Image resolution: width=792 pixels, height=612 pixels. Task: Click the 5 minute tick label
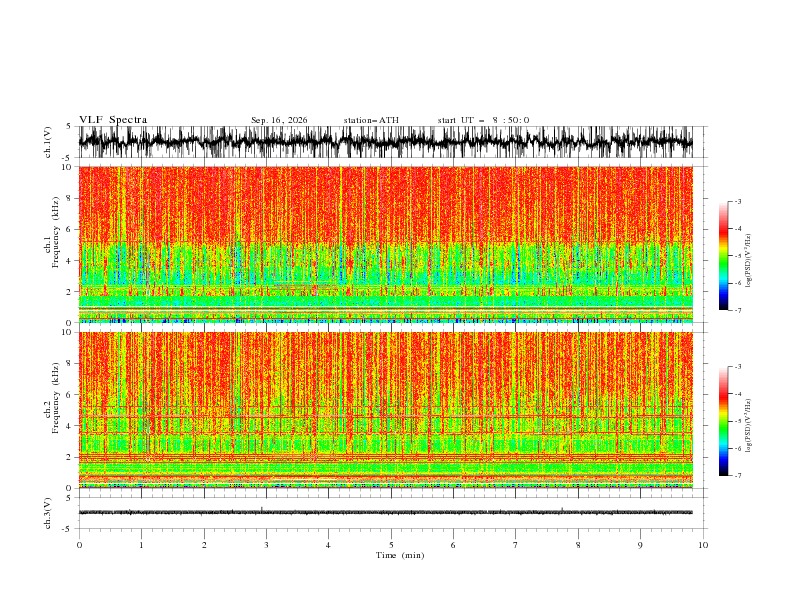coord(391,545)
